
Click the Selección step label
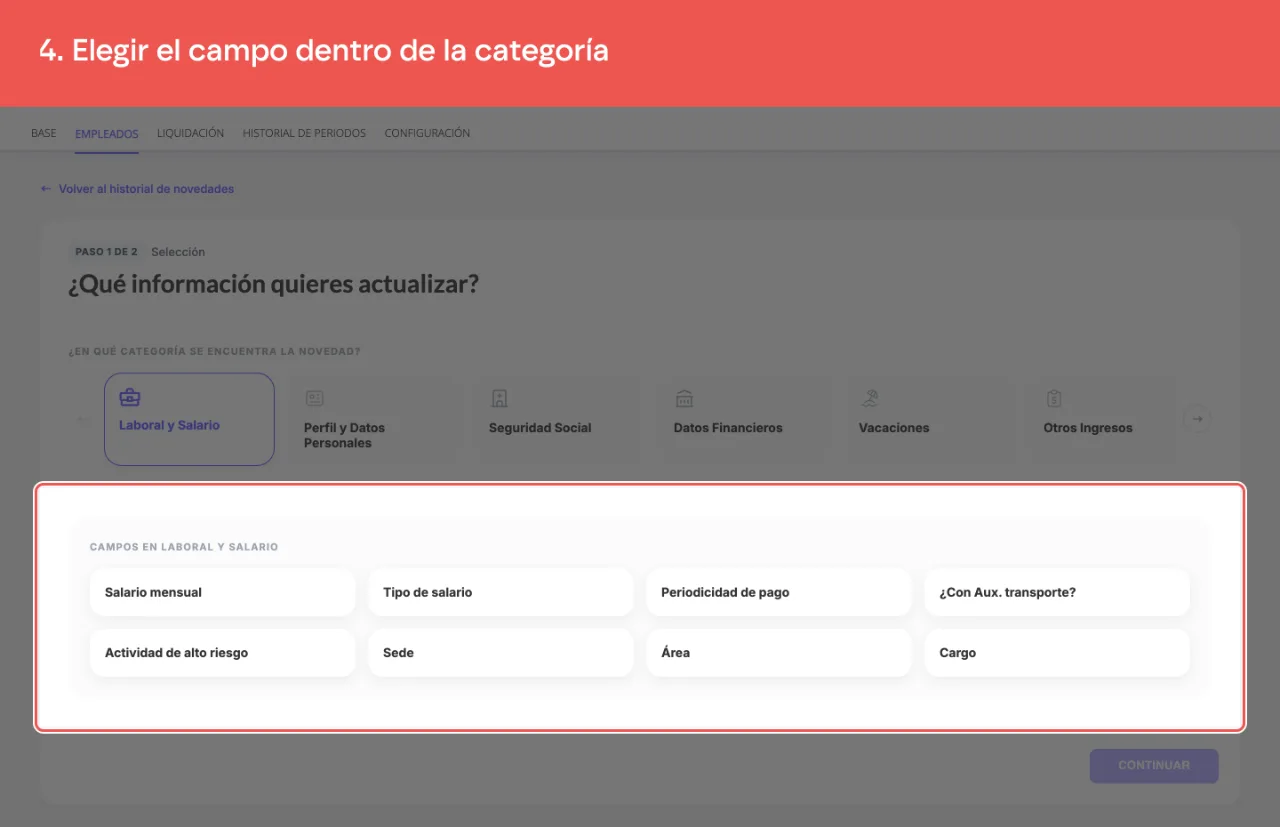tap(178, 252)
